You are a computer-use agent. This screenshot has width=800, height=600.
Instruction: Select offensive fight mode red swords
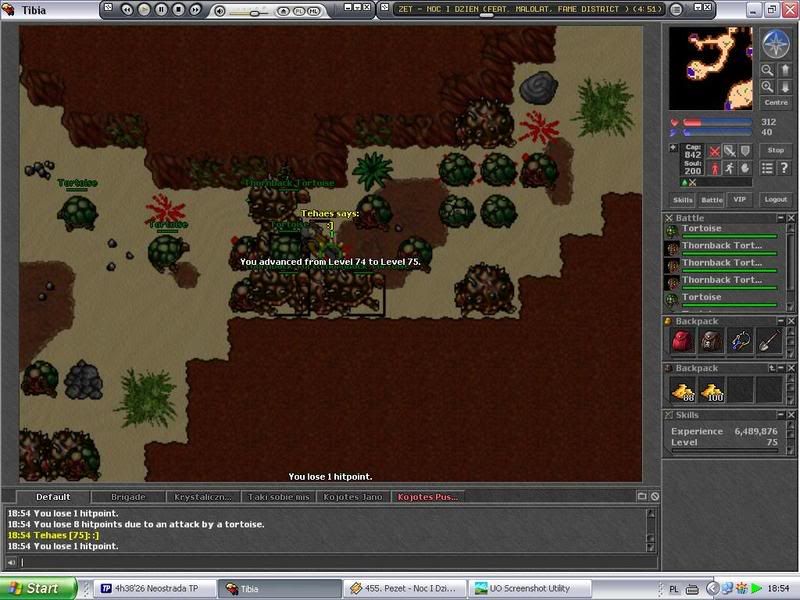coord(715,152)
